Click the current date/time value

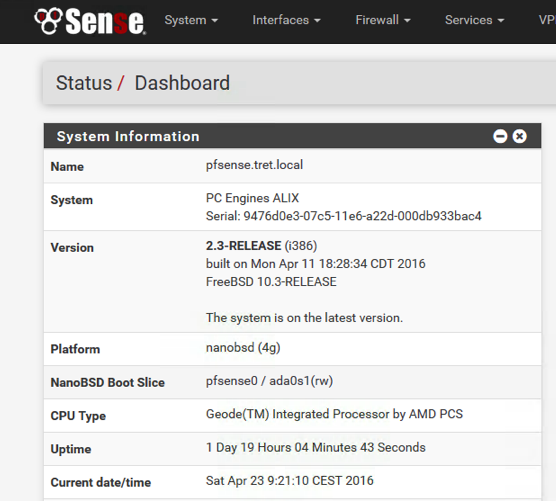(x=290, y=481)
